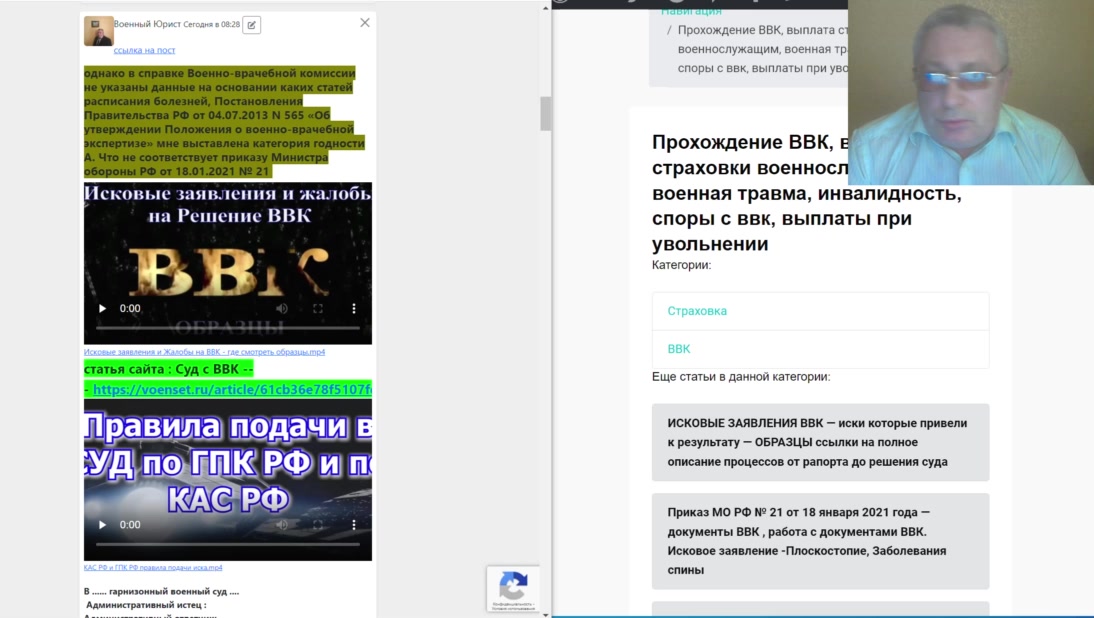Click the reCAPTCHA badge
The width and height of the screenshot is (1094, 618).
click(x=513, y=589)
